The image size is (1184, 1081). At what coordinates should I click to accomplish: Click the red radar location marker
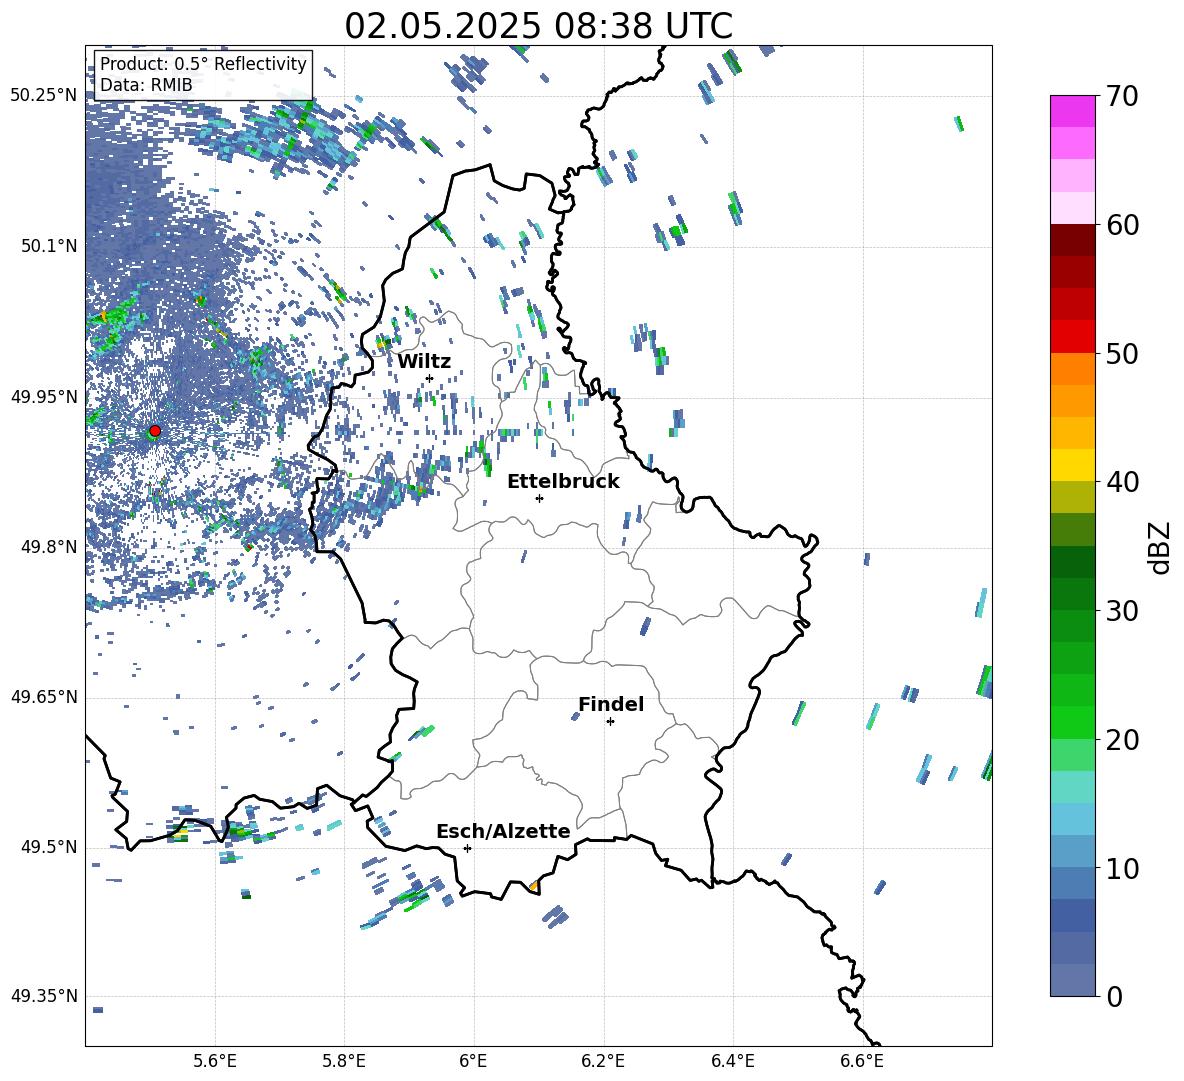tap(155, 431)
